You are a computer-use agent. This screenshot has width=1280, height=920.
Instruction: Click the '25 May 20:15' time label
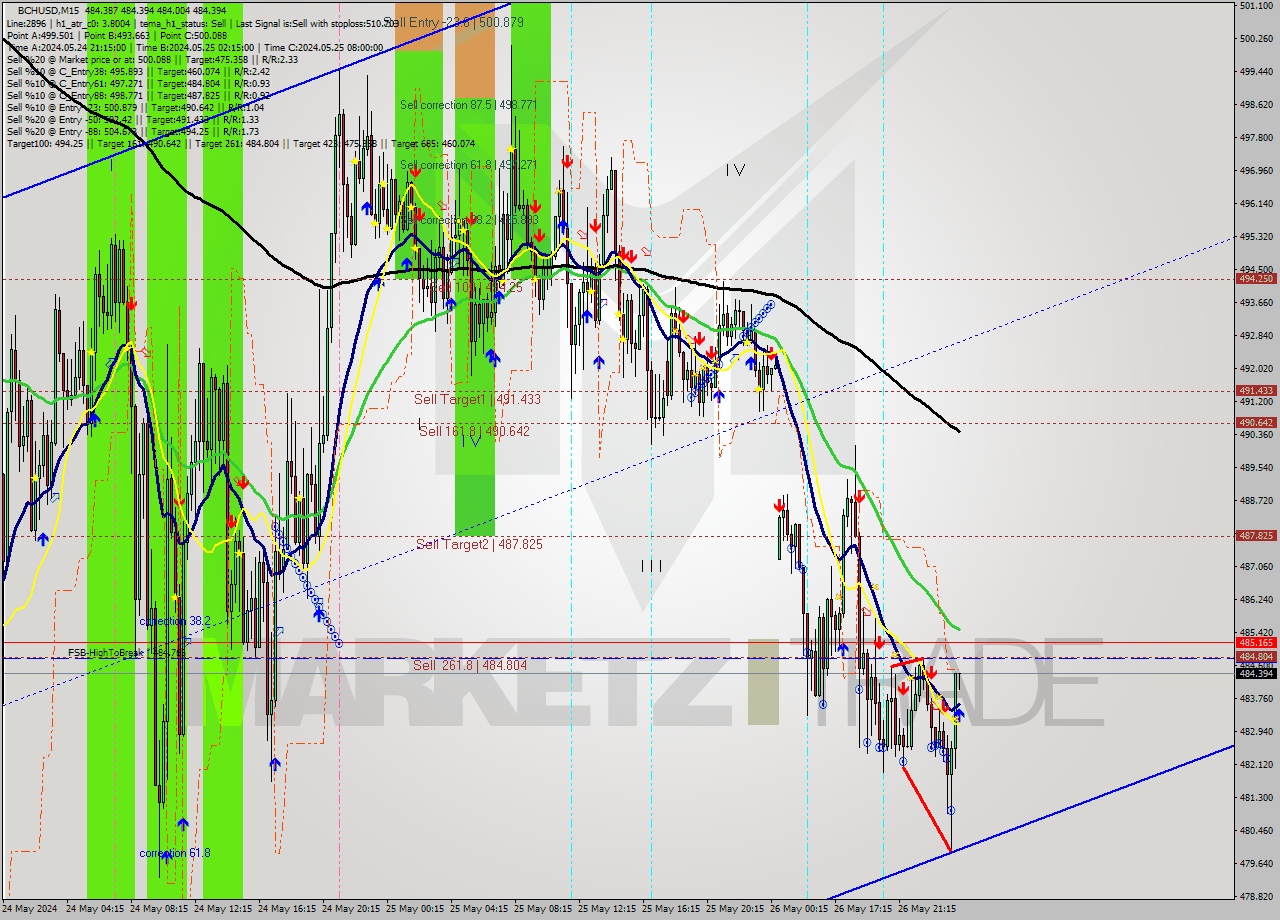[x=736, y=910]
